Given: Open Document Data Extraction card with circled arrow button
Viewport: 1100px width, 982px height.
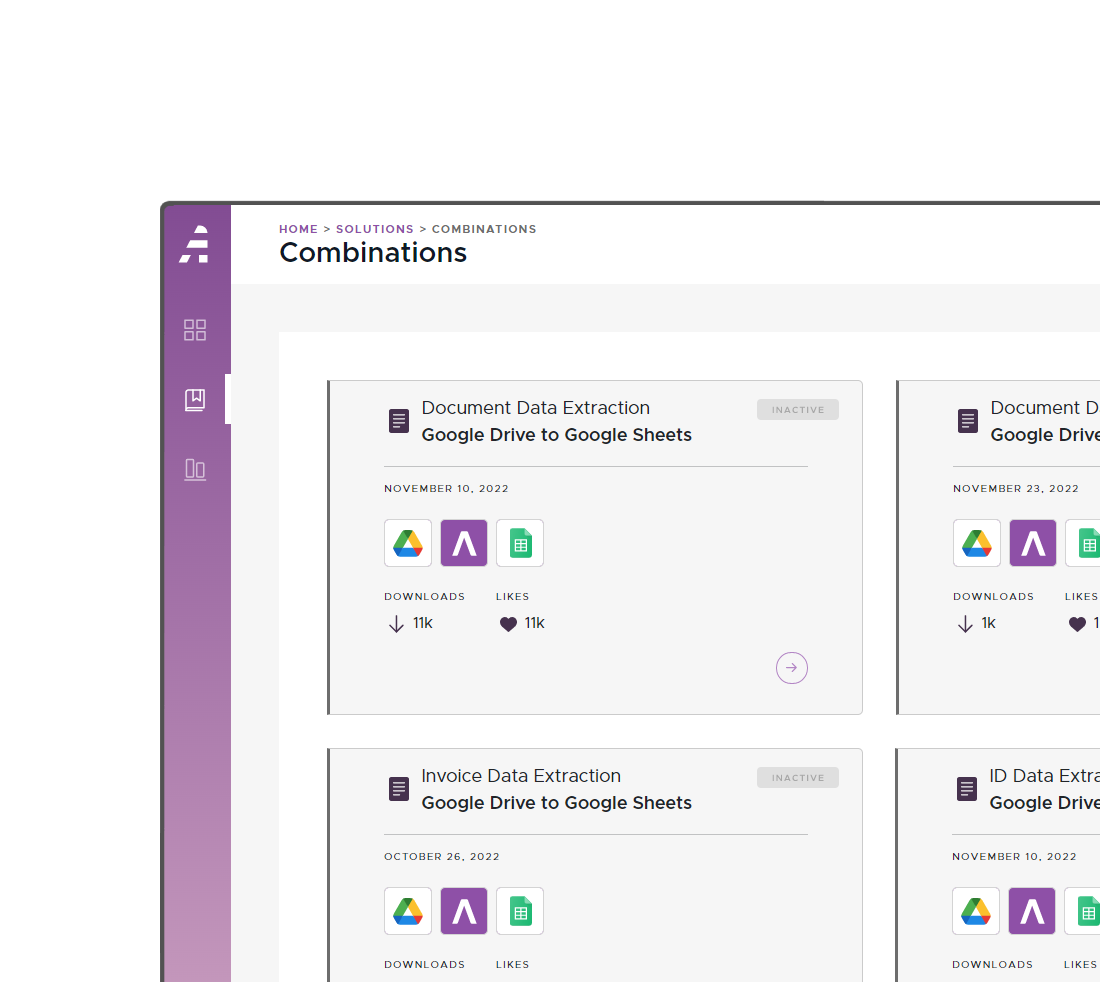Looking at the screenshot, I should tap(792, 668).
